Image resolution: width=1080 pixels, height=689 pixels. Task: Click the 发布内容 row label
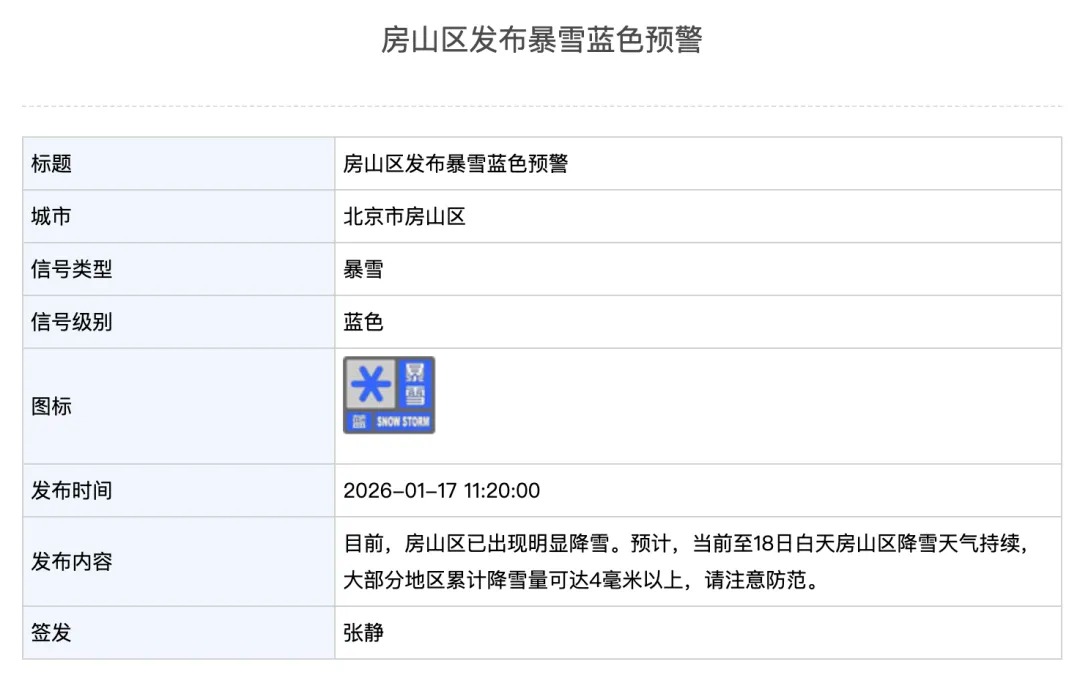coord(71,562)
